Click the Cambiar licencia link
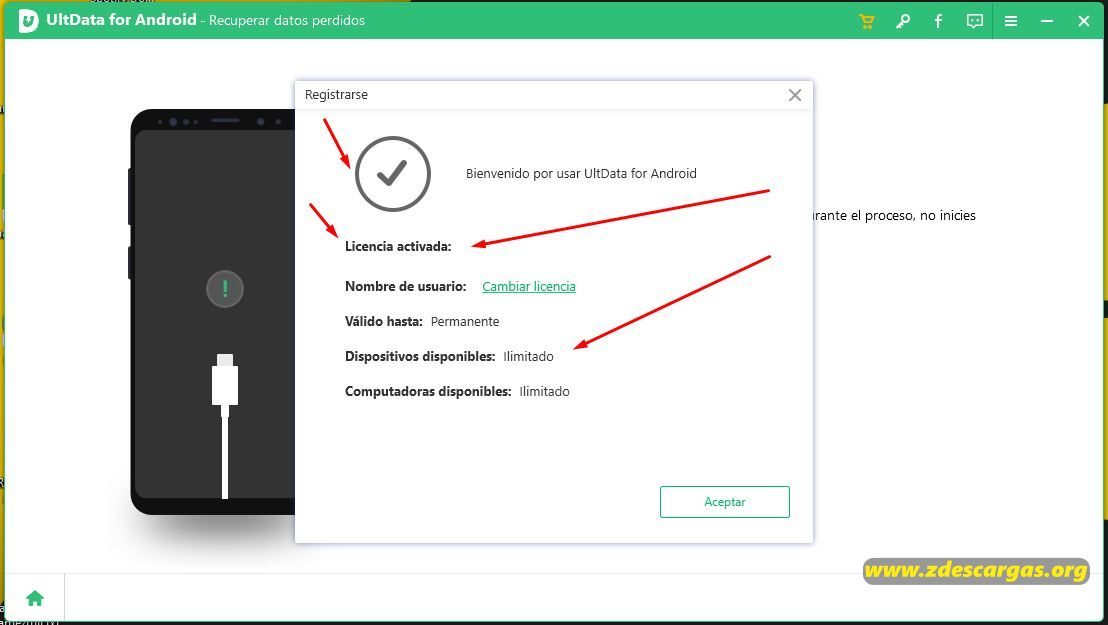The image size is (1108, 625). (529, 286)
